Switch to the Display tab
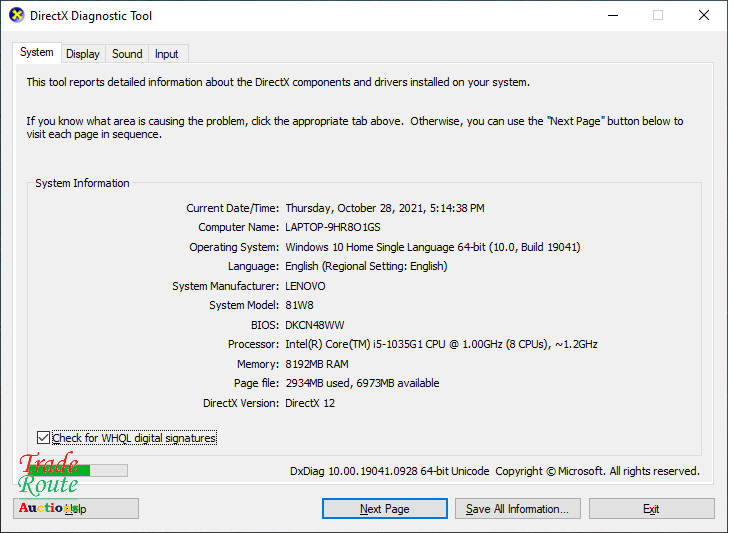Image resolution: width=734 pixels, height=533 pixels. point(83,54)
